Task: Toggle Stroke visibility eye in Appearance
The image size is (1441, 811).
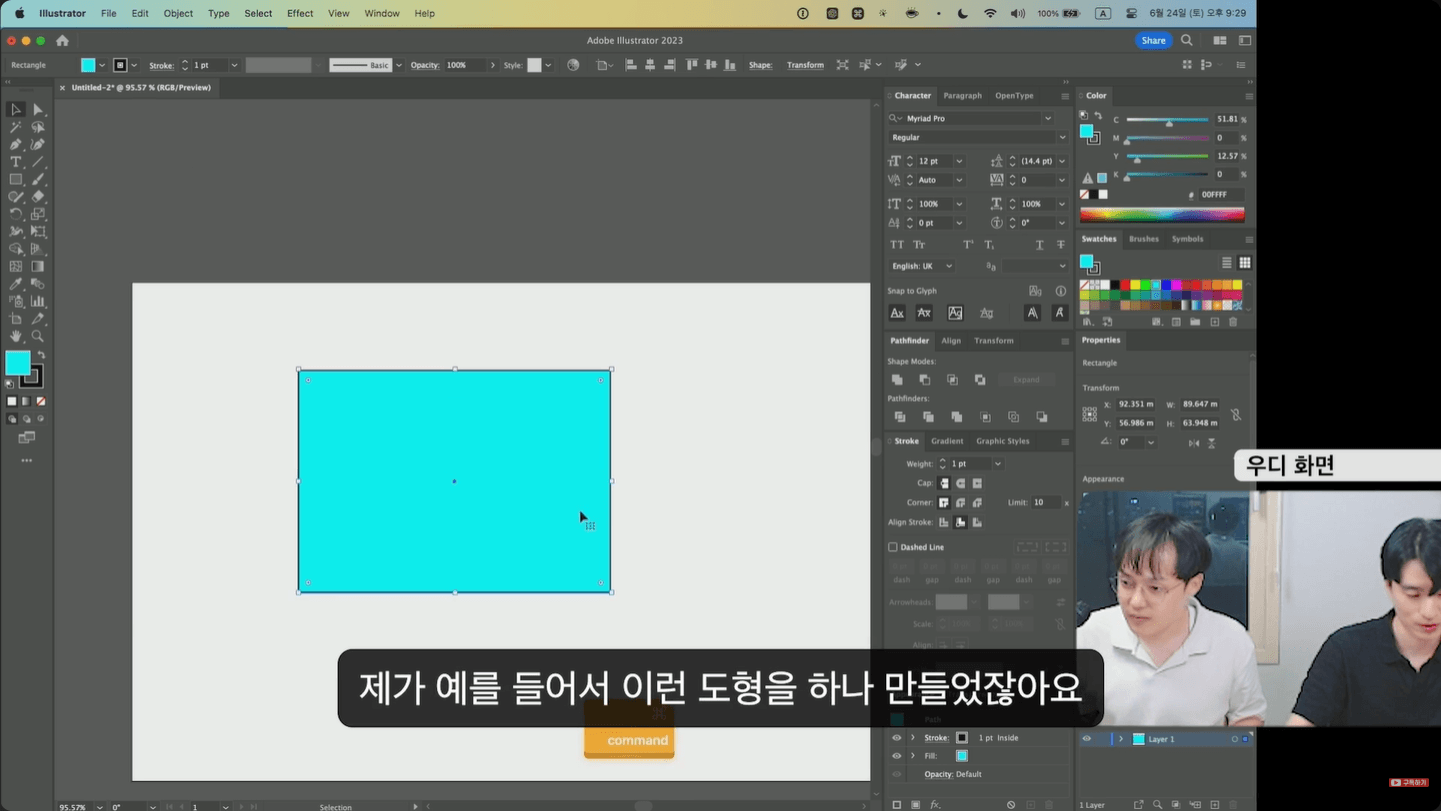Action: point(896,738)
